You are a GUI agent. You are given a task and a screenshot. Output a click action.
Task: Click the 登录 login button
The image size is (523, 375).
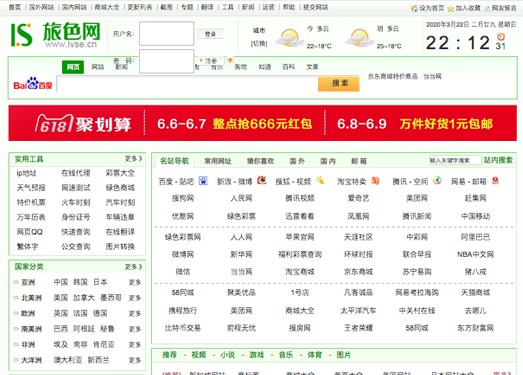[210, 34]
